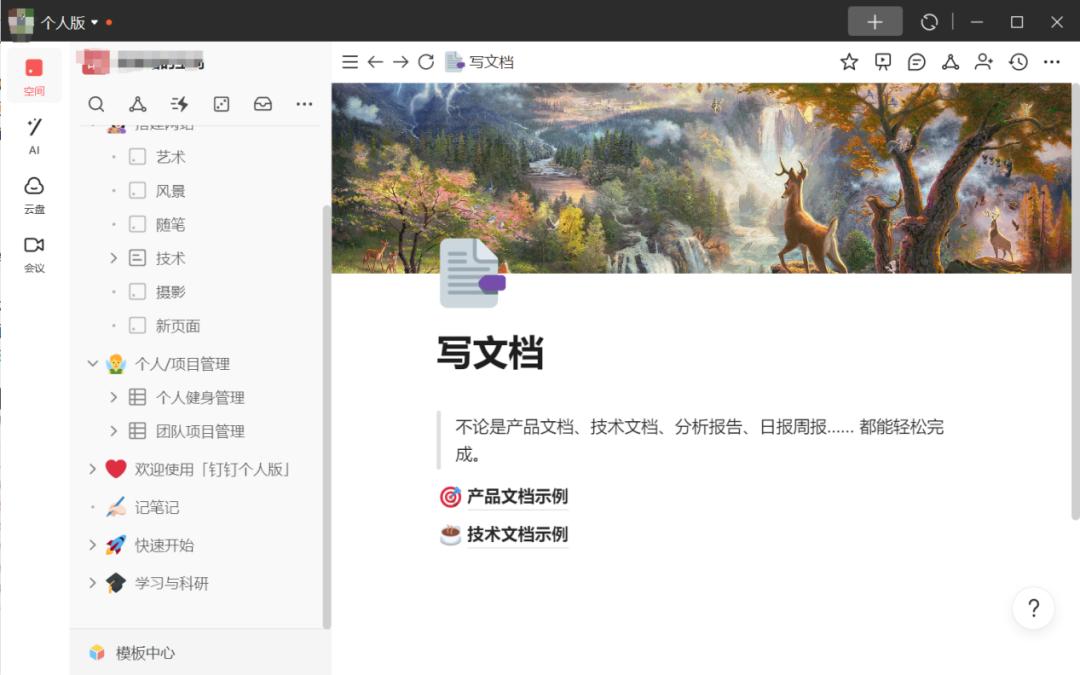Click the quote text 不论是产品文档

(x=699, y=440)
